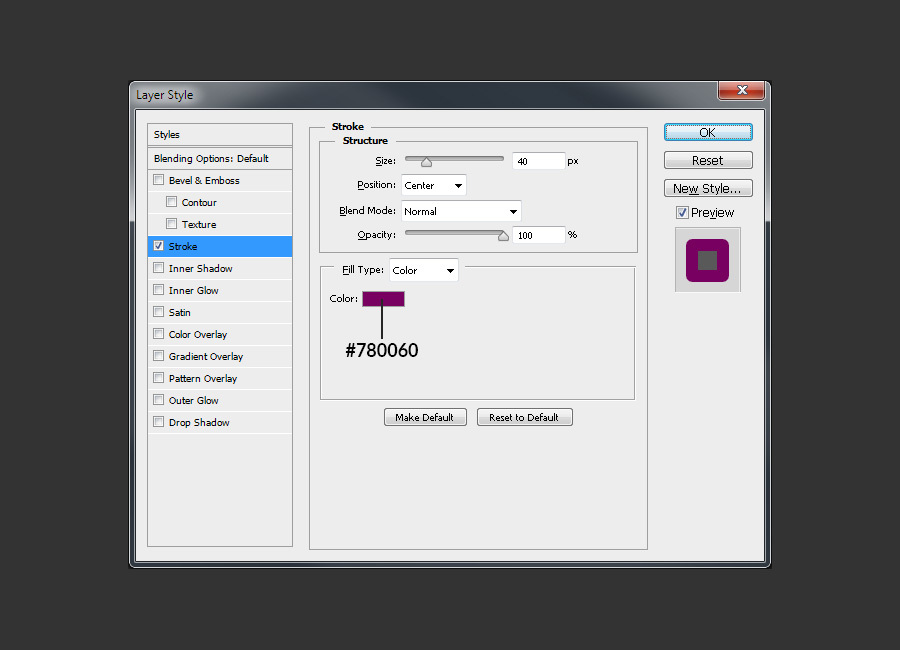Click the Make Default button

(x=425, y=417)
